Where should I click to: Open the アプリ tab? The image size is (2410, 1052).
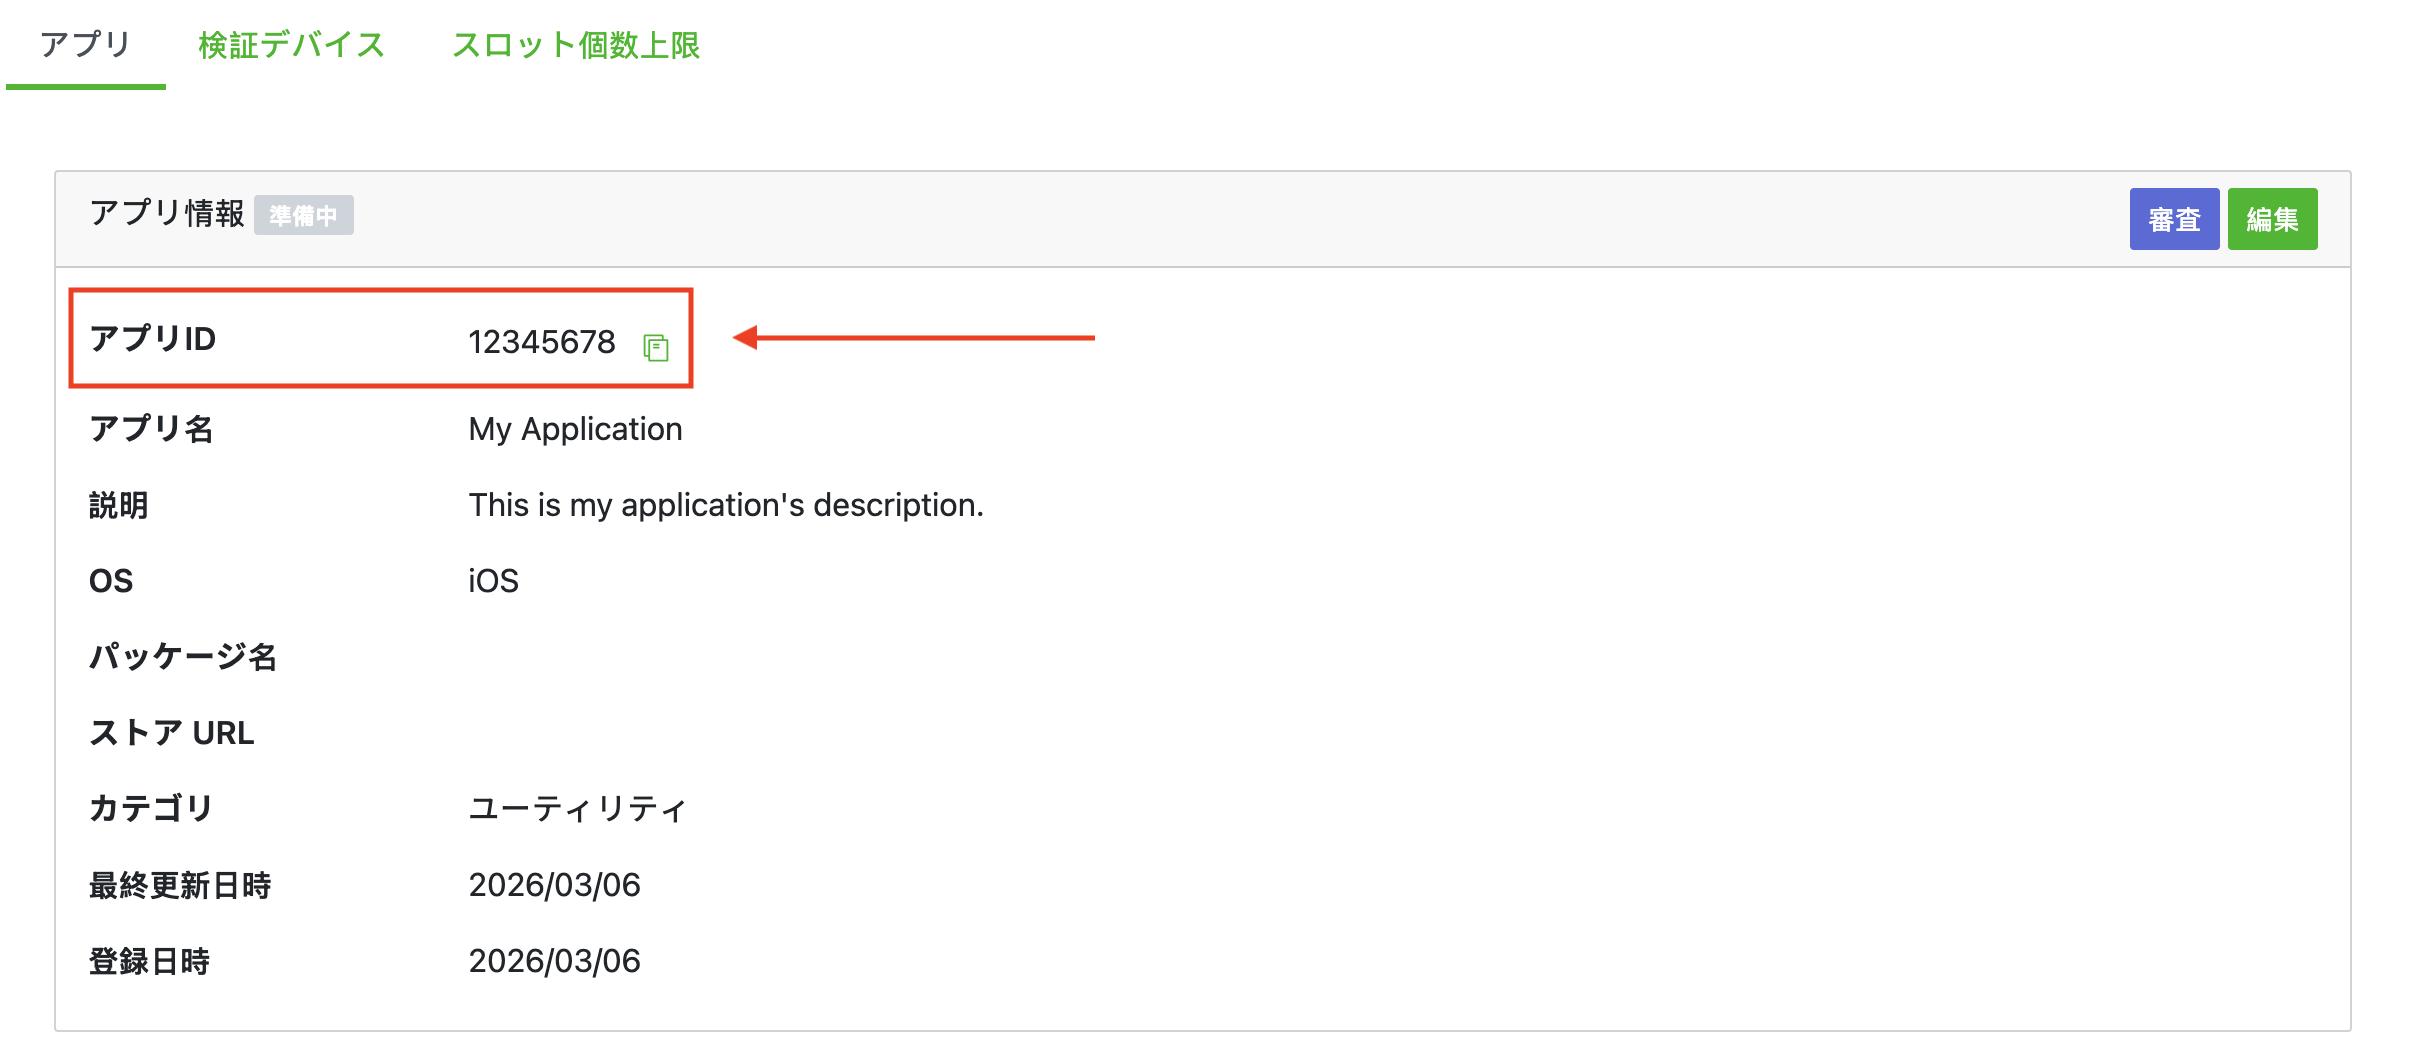click(85, 45)
